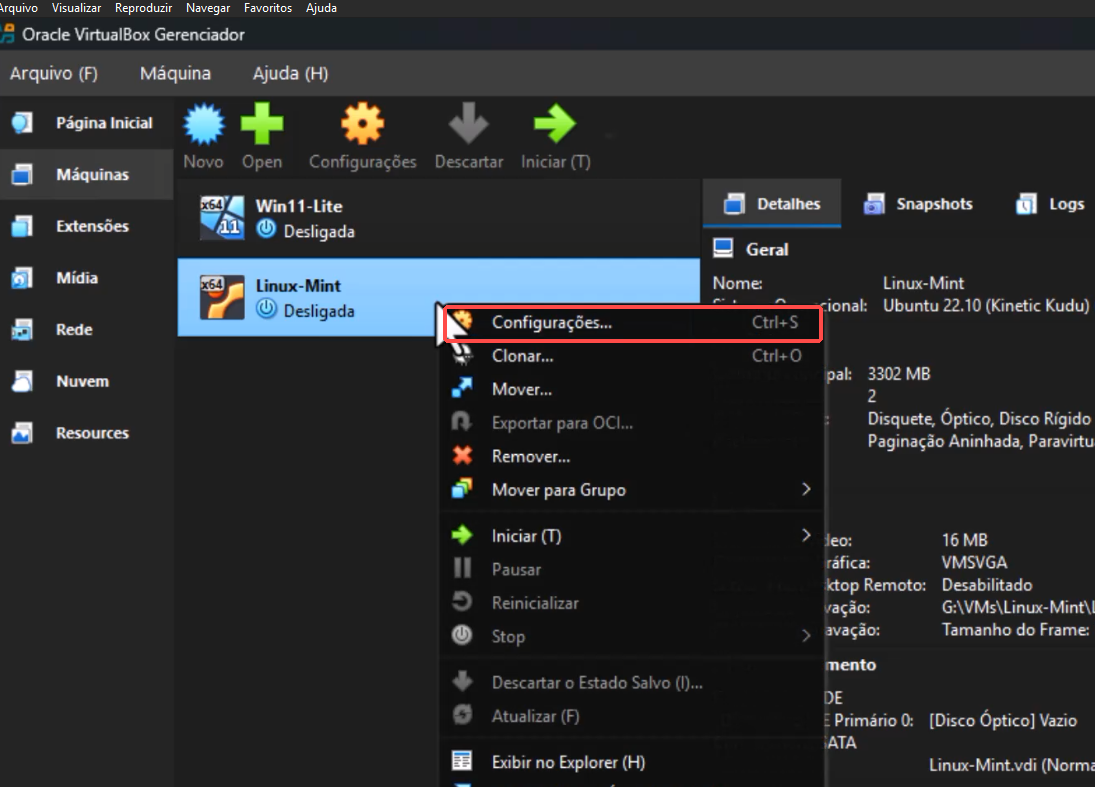Open the Resources sidebar section
The image size is (1095, 787).
tap(87, 433)
